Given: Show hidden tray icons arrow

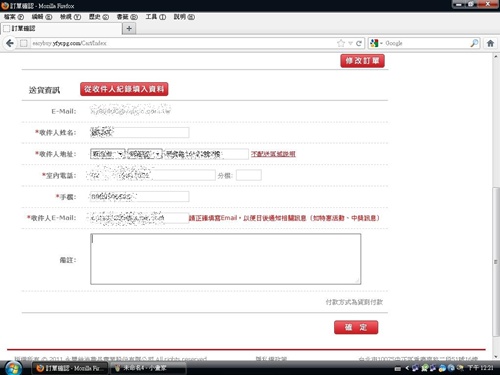Looking at the screenshot, I should click(407, 368).
